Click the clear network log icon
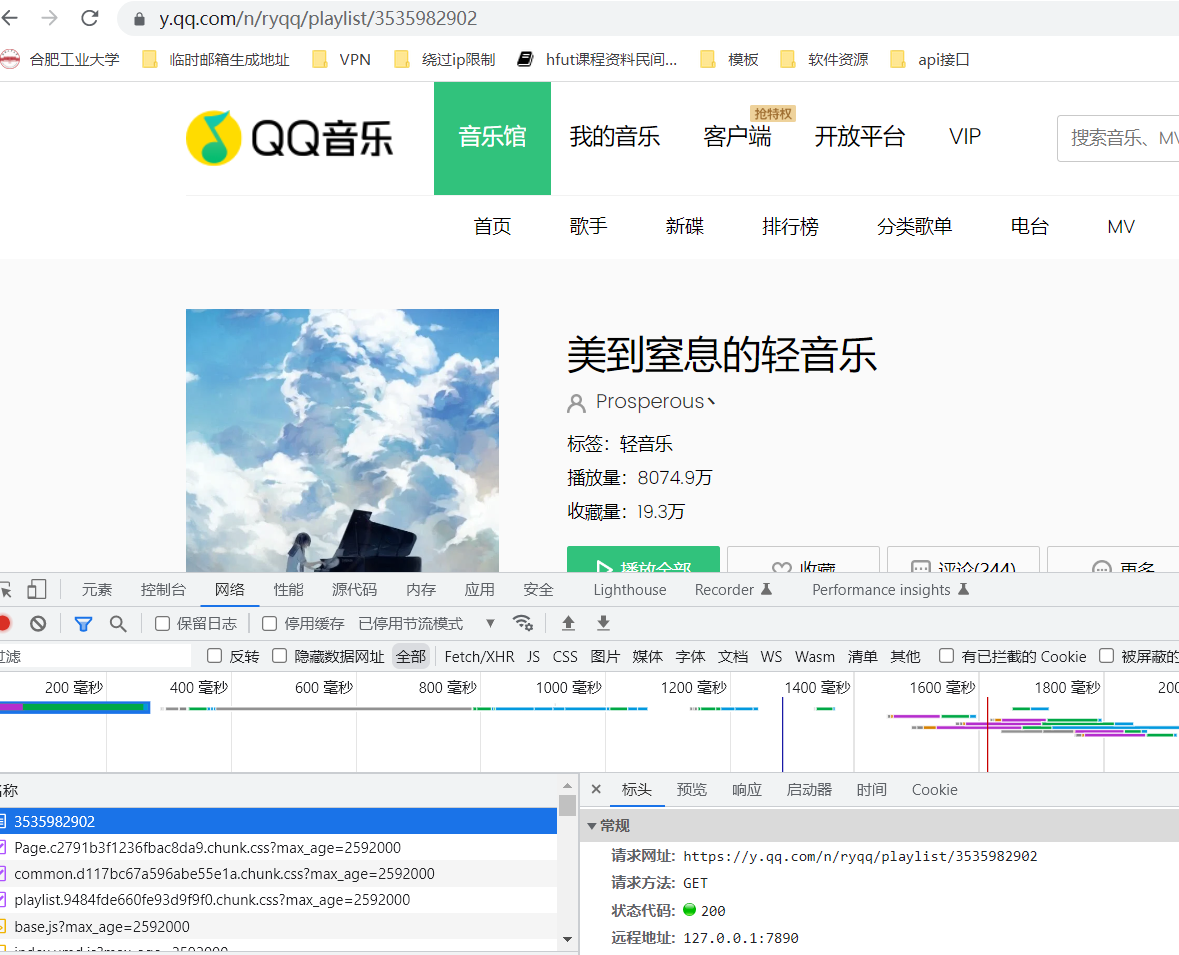1179x955 pixels. [38, 622]
